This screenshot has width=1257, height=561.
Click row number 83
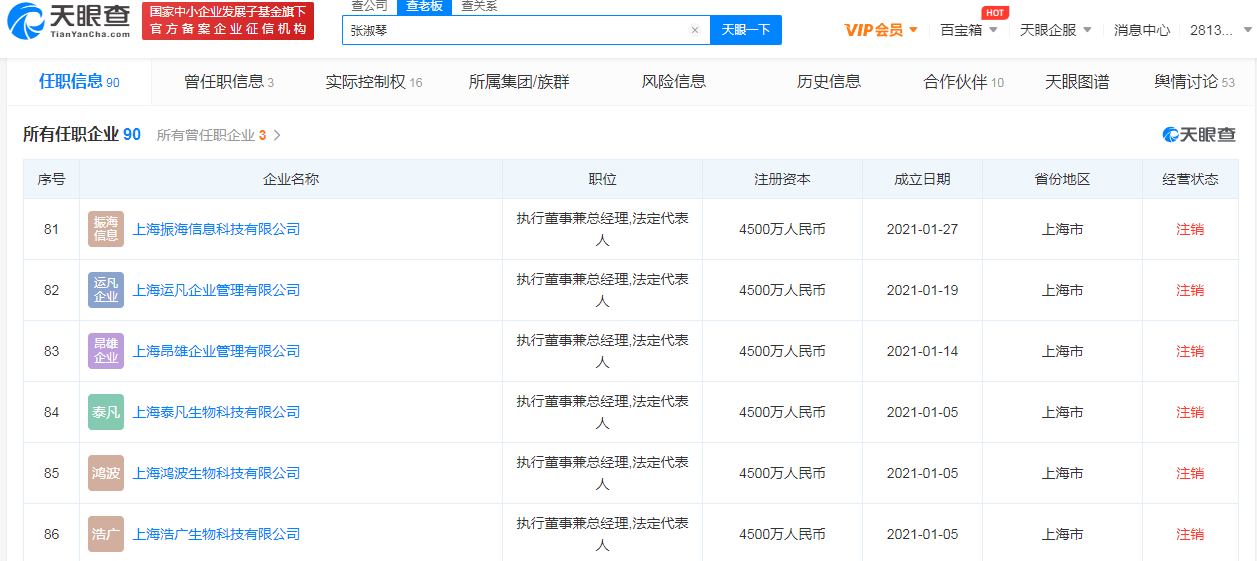tap(52, 351)
